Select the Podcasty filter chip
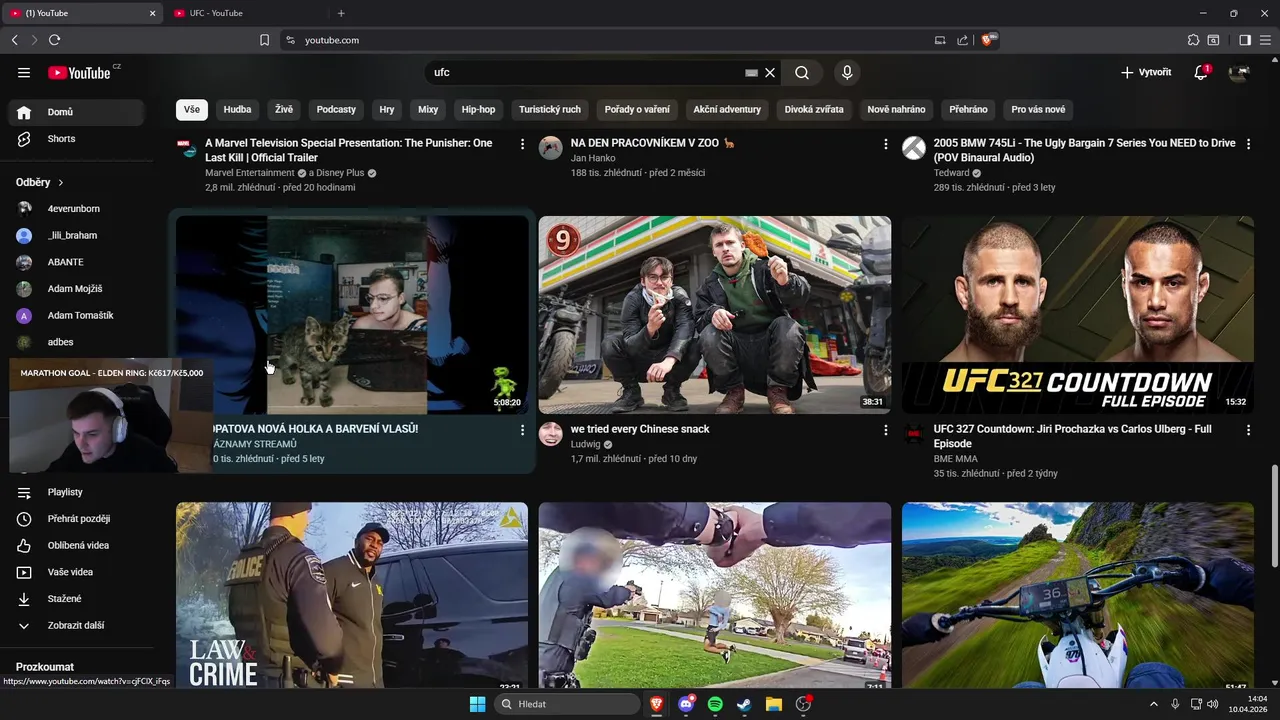The image size is (1280, 720). (336, 109)
